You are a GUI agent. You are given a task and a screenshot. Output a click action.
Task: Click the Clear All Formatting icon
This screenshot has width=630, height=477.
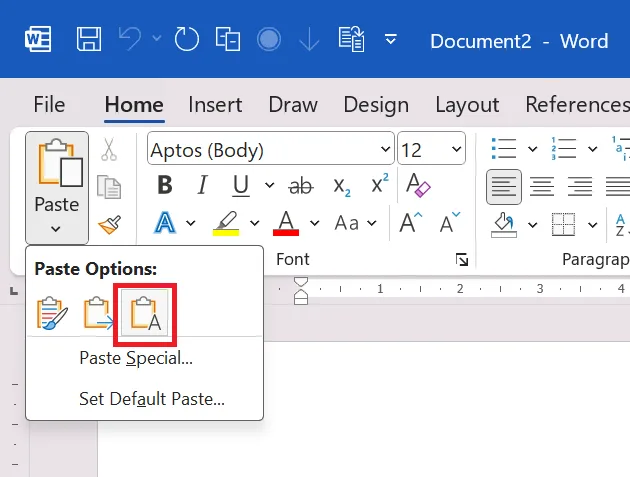pos(417,186)
